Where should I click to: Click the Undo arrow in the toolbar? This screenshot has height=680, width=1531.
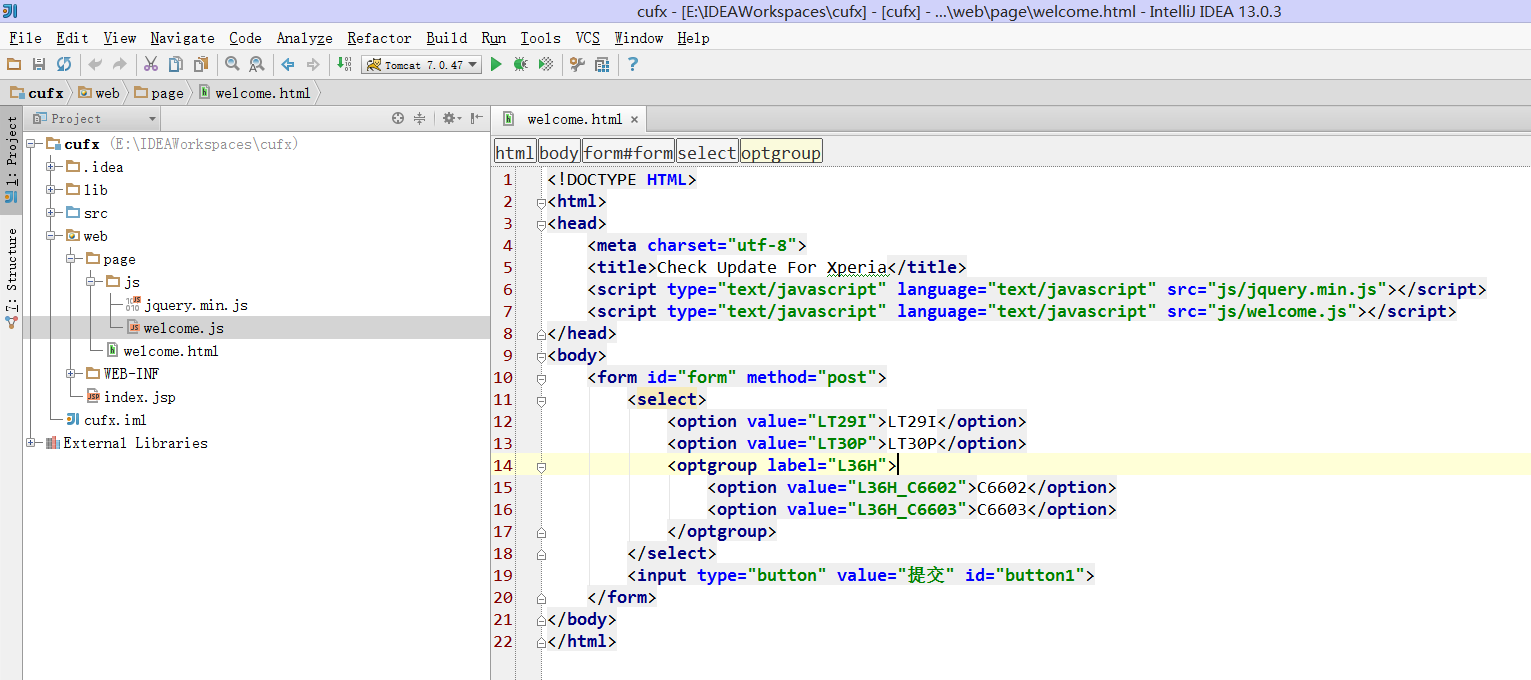pyautogui.click(x=95, y=64)
